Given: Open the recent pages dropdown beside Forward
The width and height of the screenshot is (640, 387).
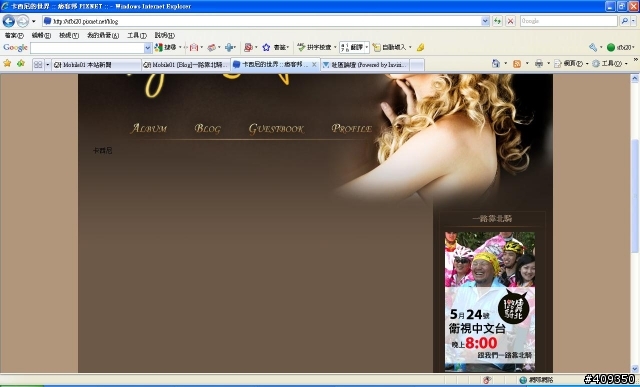Looking at the screenshot, I should [34, 21].
